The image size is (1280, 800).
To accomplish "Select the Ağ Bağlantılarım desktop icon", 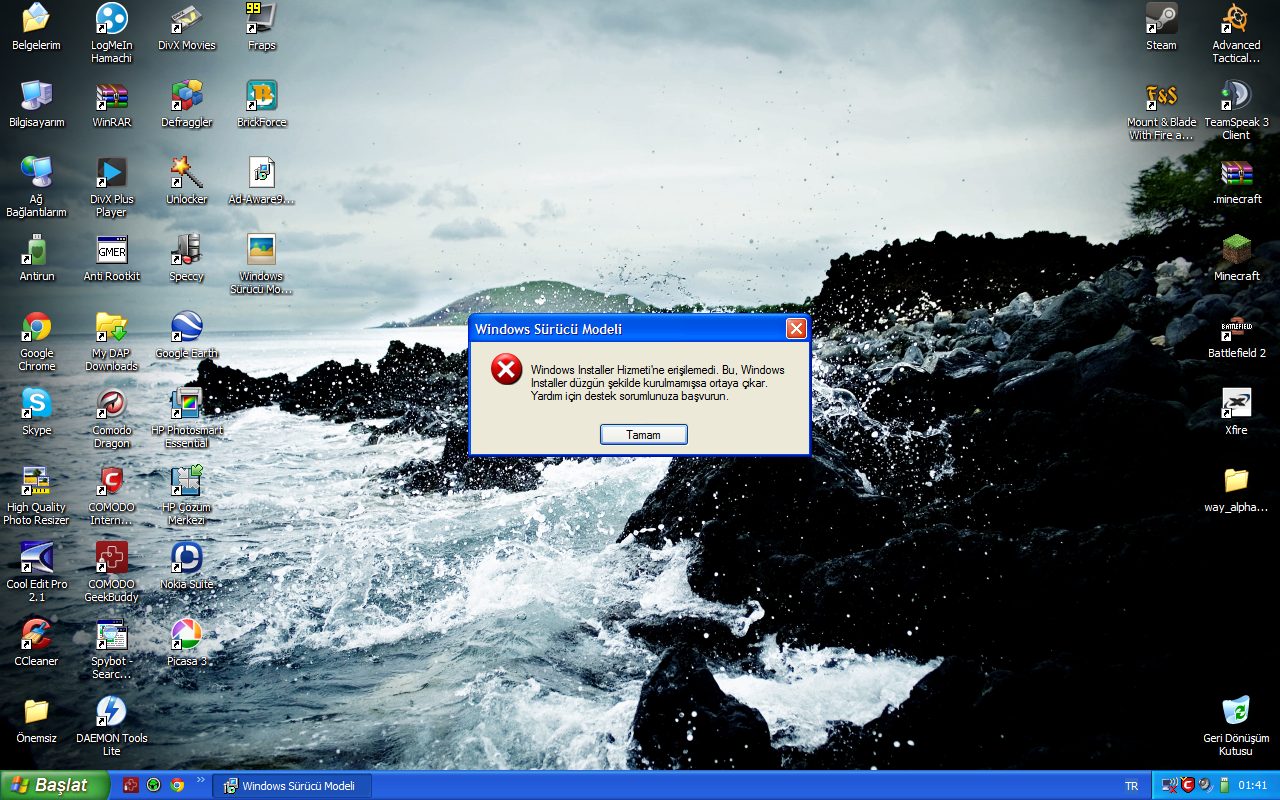I will pyautogui.click(x=36, y=187).
